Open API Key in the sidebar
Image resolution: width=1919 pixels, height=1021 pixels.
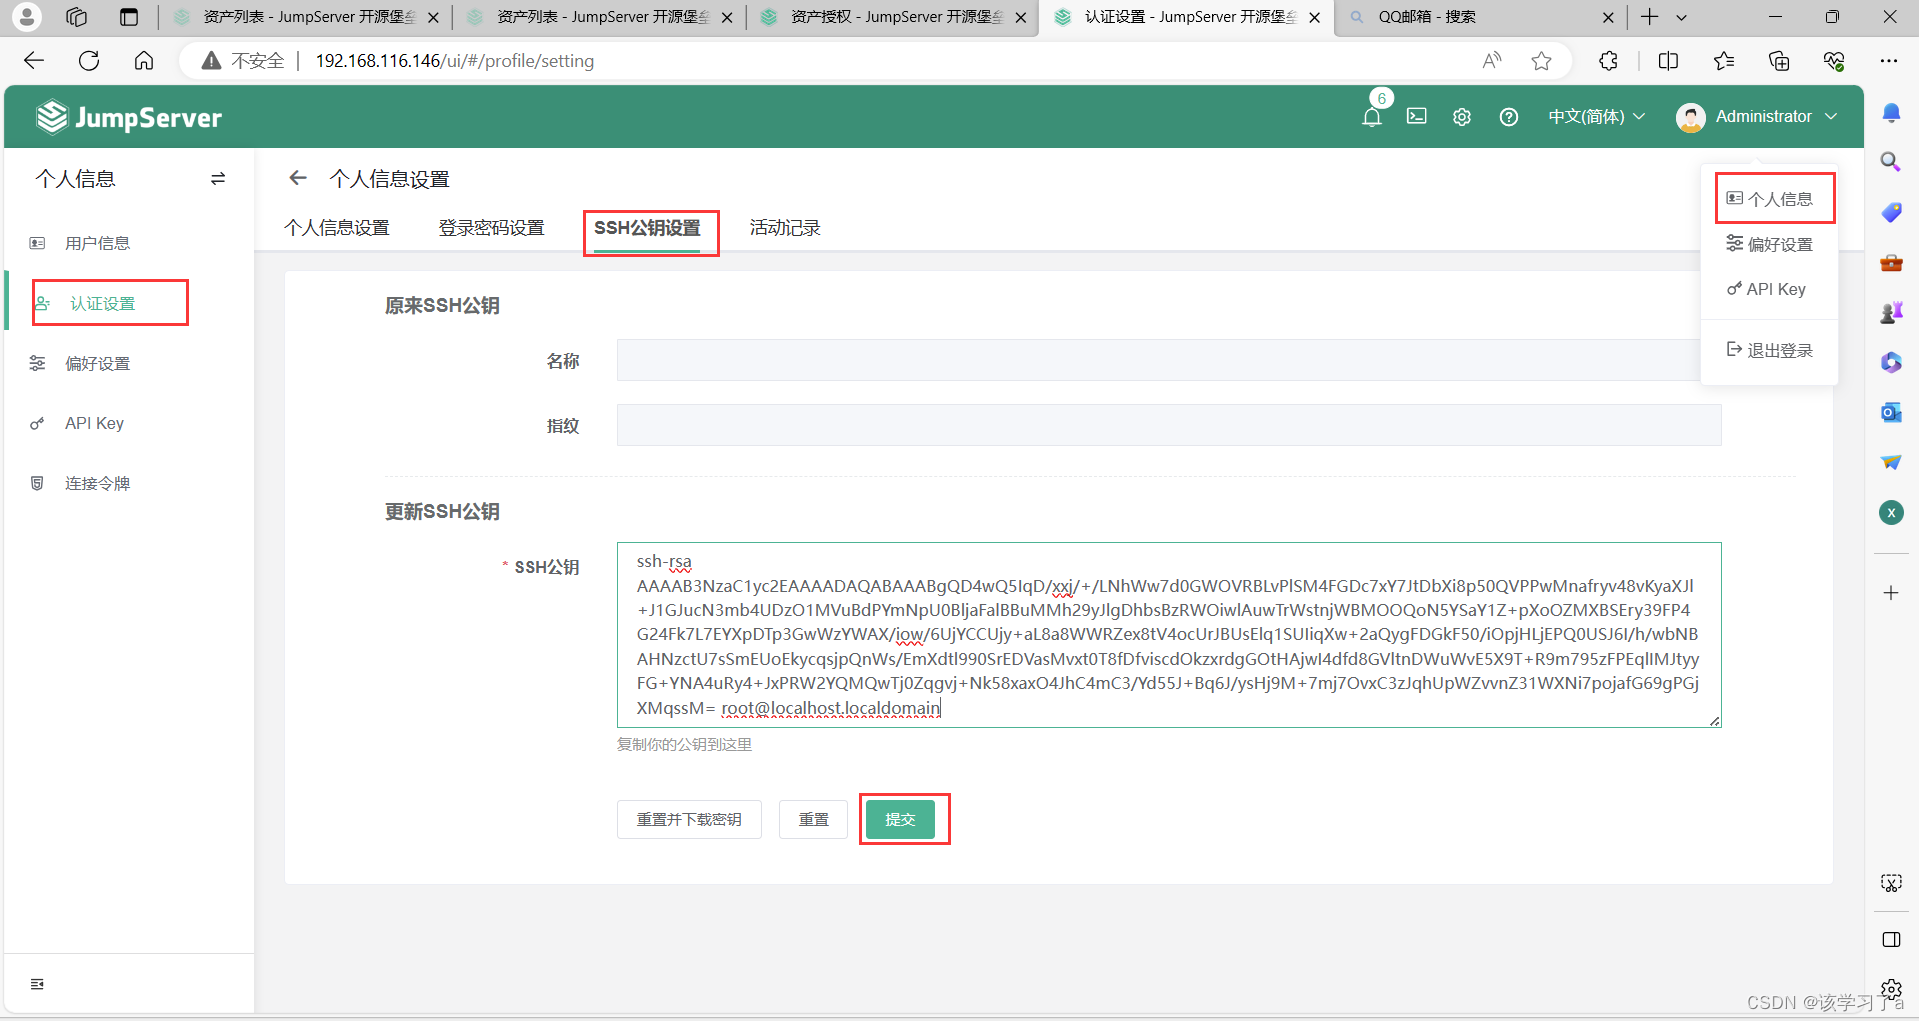(x=94, y=423)
